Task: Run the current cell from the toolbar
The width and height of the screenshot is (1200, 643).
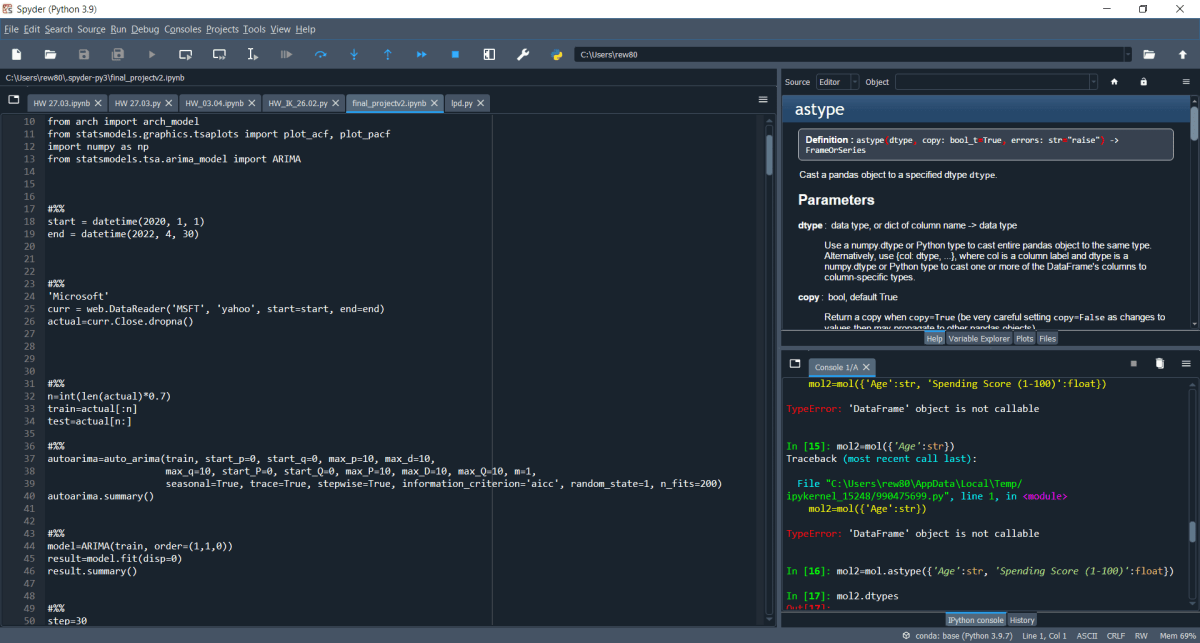Action: tap(185, 54)
